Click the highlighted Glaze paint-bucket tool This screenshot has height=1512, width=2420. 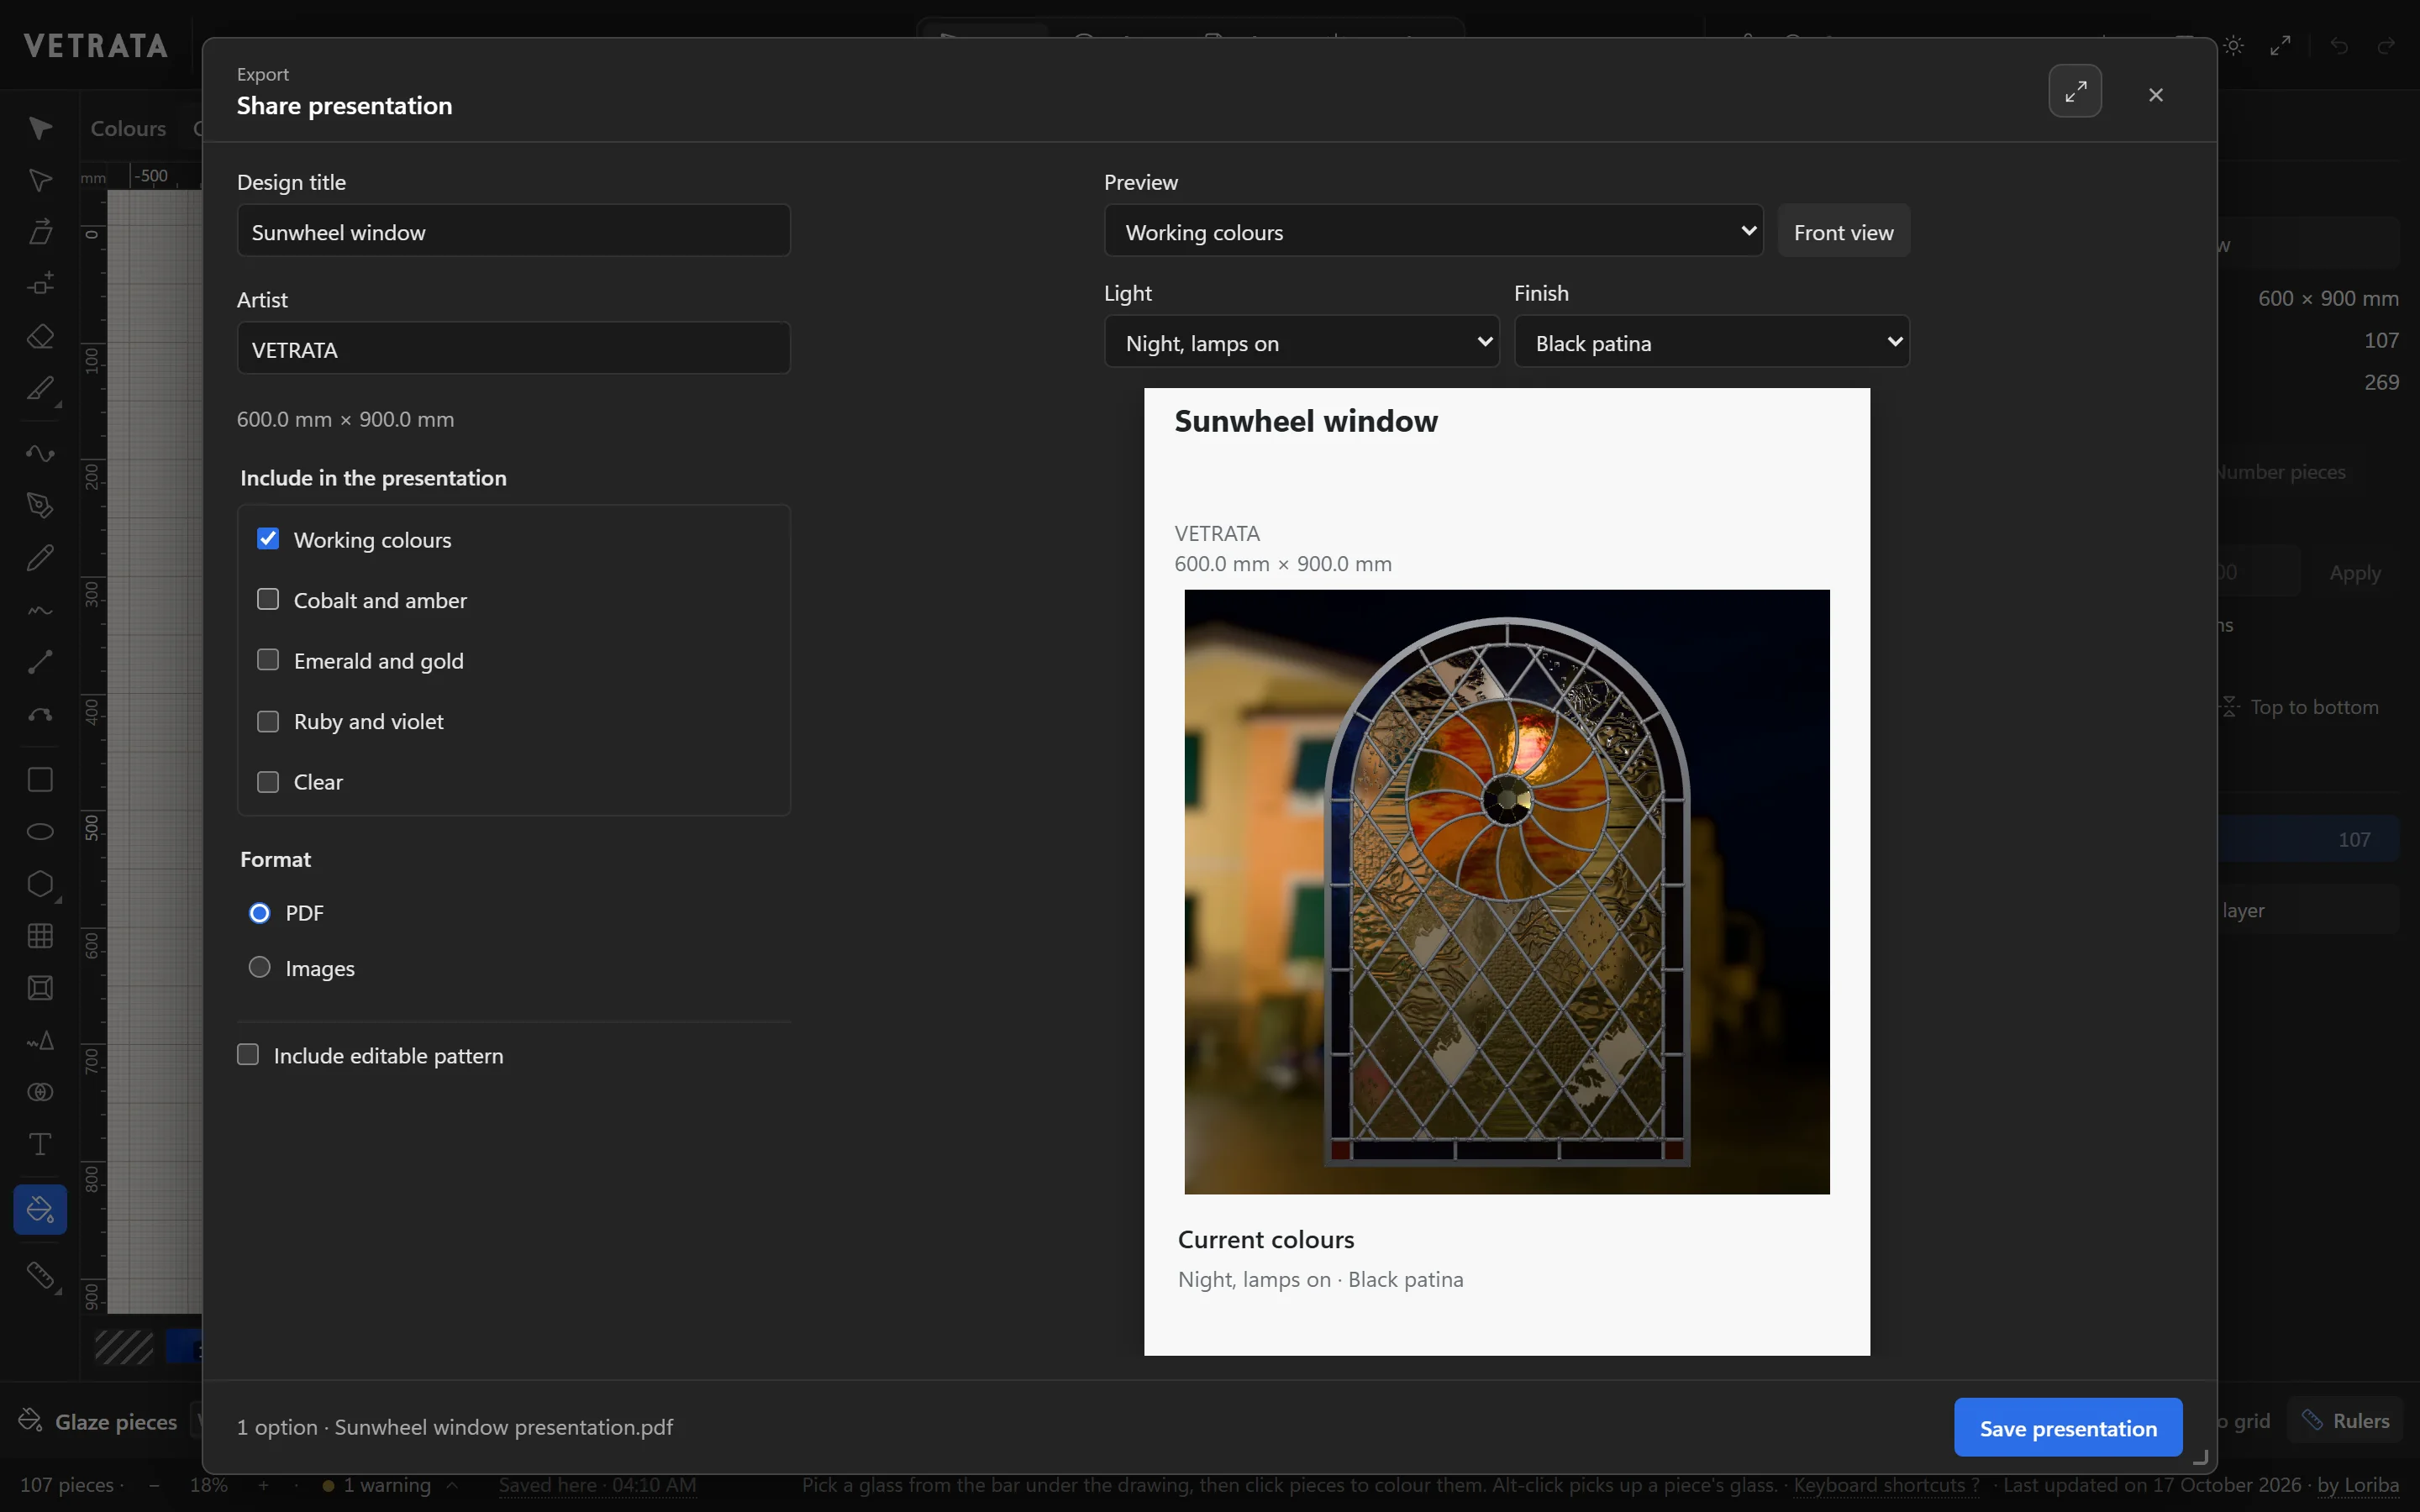[40, 1210]
